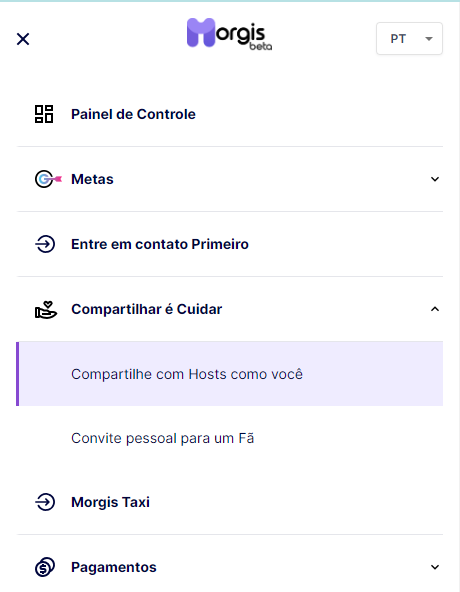Click the Entre em contato Primeiro arrow icon
This screenshot has width=460, height=592.
click(45, 244)
